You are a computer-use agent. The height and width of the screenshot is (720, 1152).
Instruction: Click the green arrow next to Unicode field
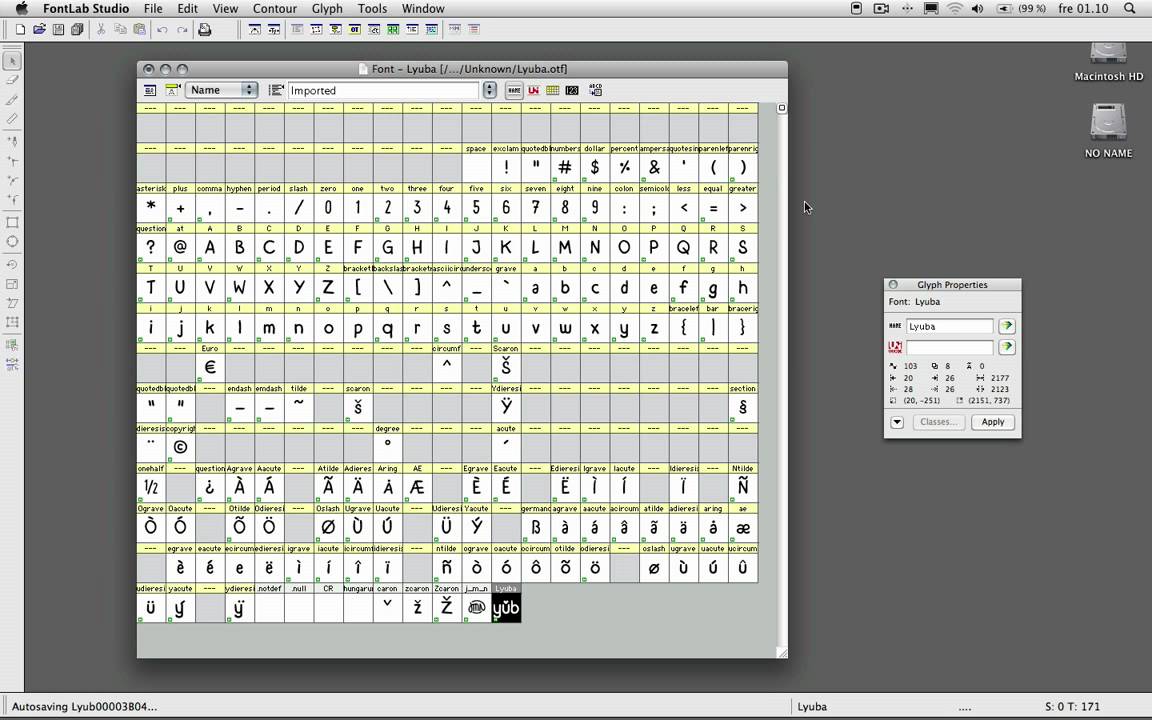(x=1007, y=346)
